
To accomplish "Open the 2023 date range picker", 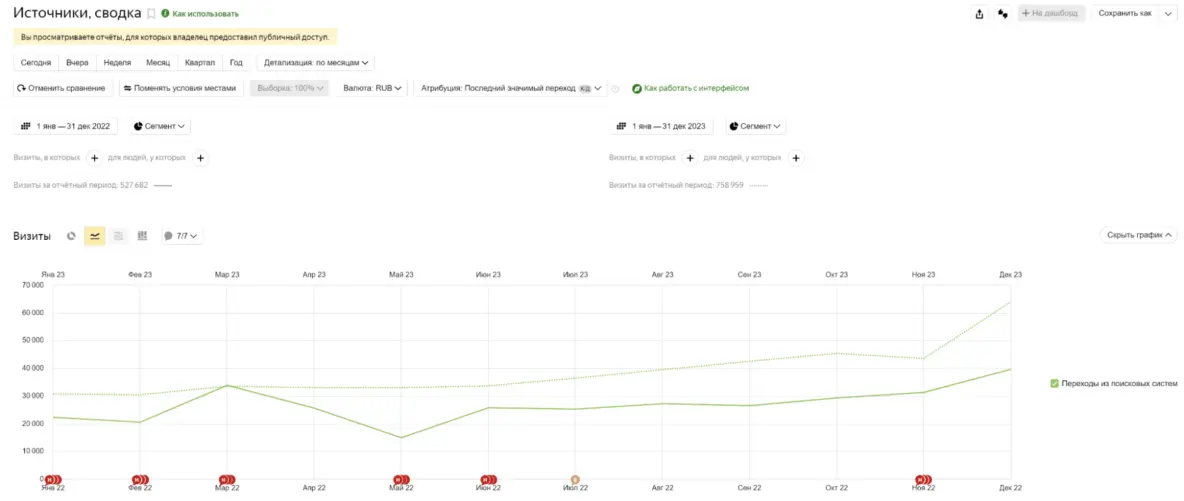I will 661,127.
